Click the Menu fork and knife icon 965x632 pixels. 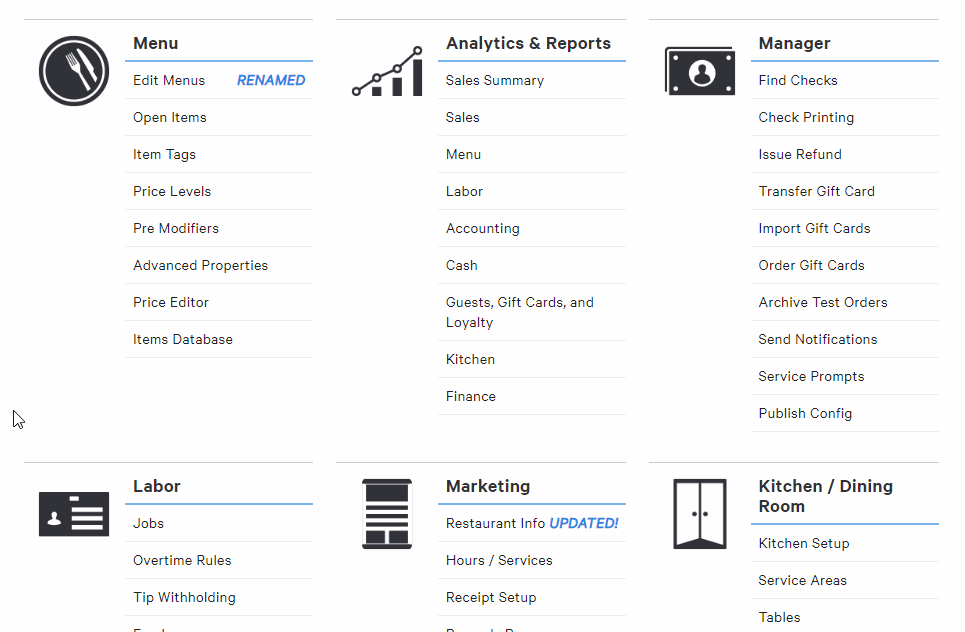point(73,71)
